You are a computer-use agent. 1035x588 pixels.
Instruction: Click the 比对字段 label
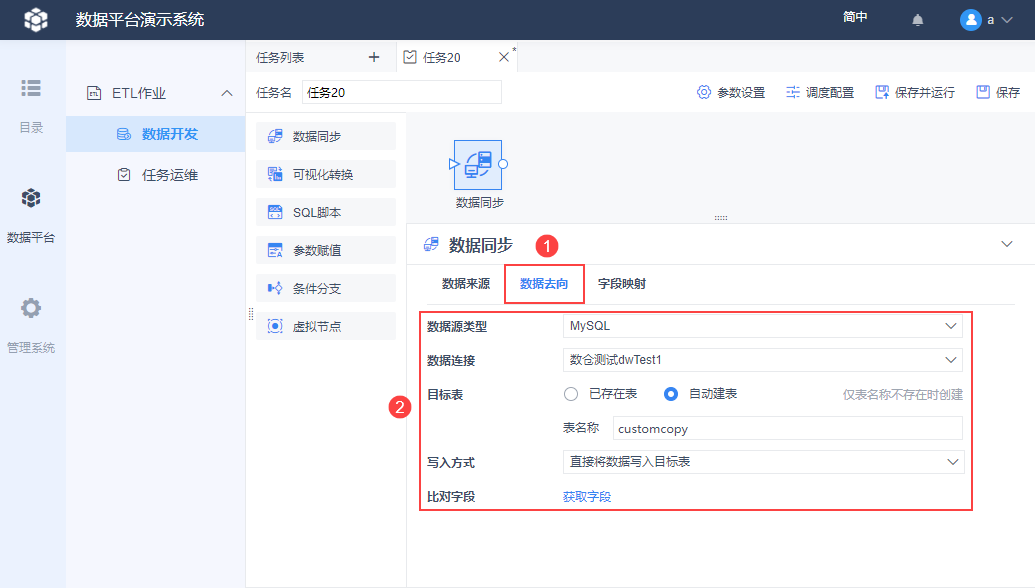pos(451,497)
